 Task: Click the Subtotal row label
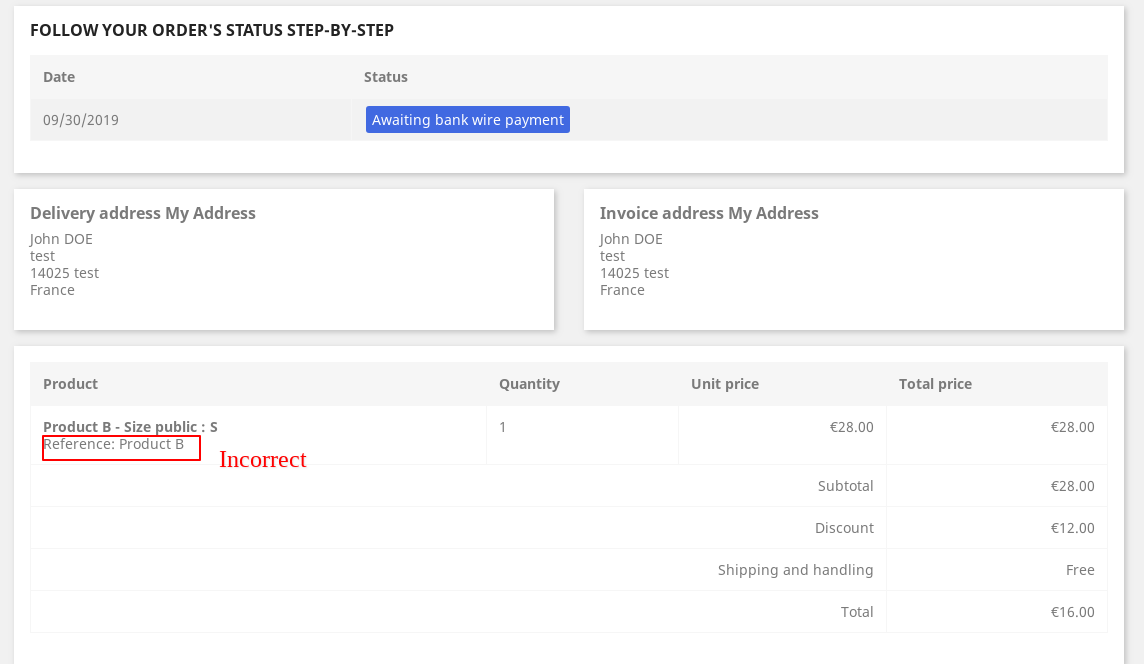[845, 486]
